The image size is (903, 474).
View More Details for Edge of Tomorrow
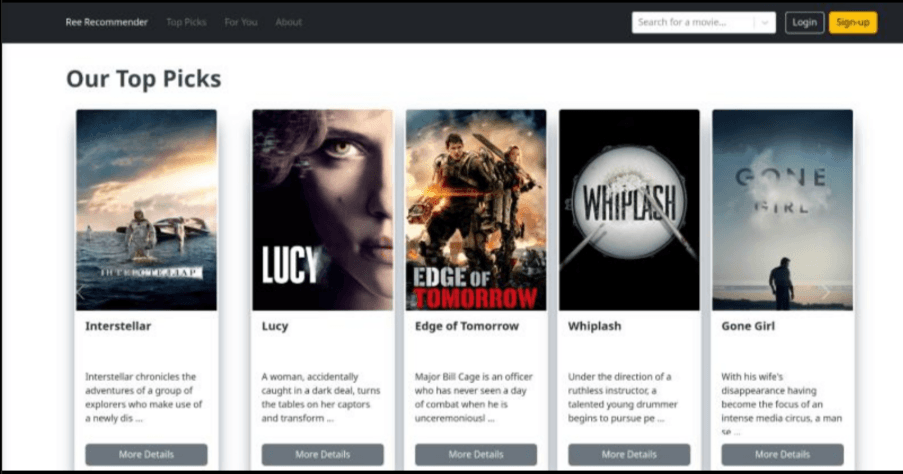[x=476, y=454]
